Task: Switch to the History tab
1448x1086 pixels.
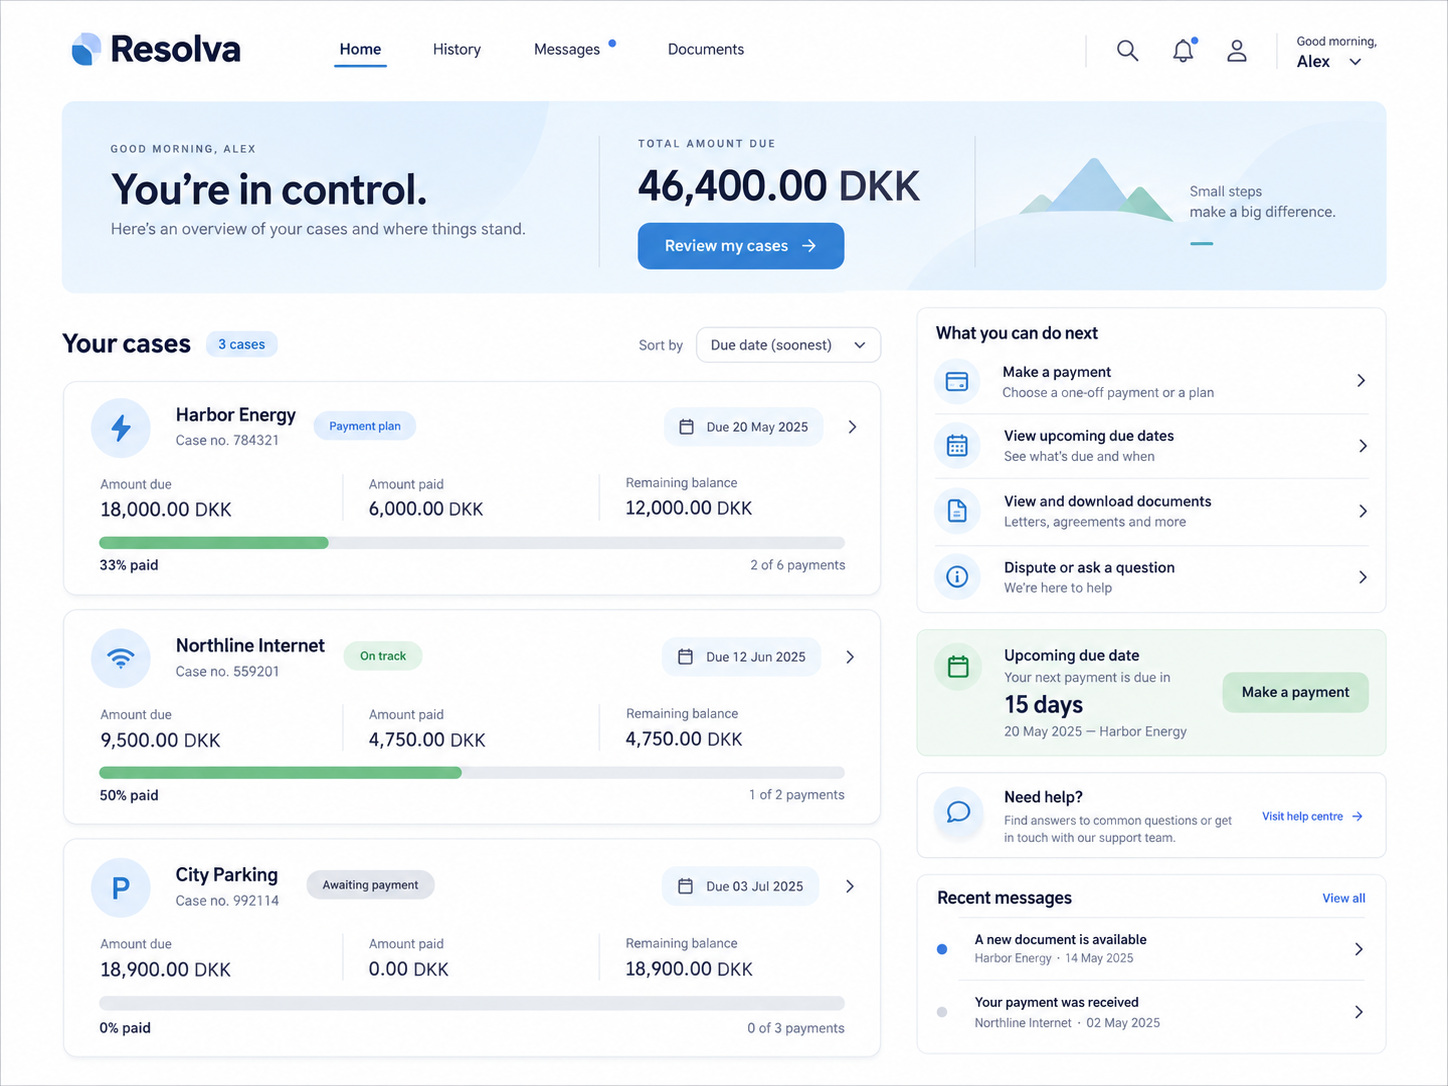Action: tap(457, 49)
